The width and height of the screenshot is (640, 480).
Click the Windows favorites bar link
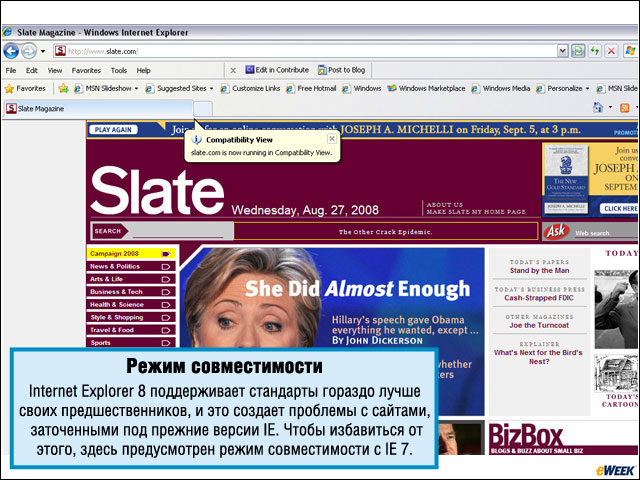362,88
